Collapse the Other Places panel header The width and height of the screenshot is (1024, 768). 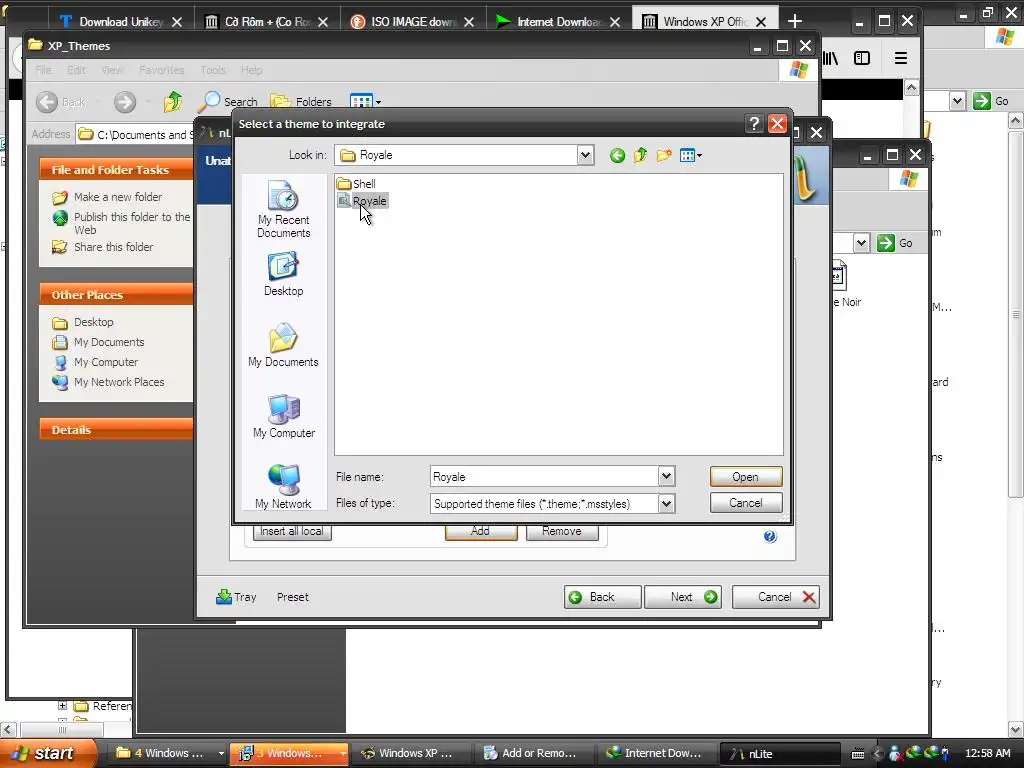click(116, 295)
